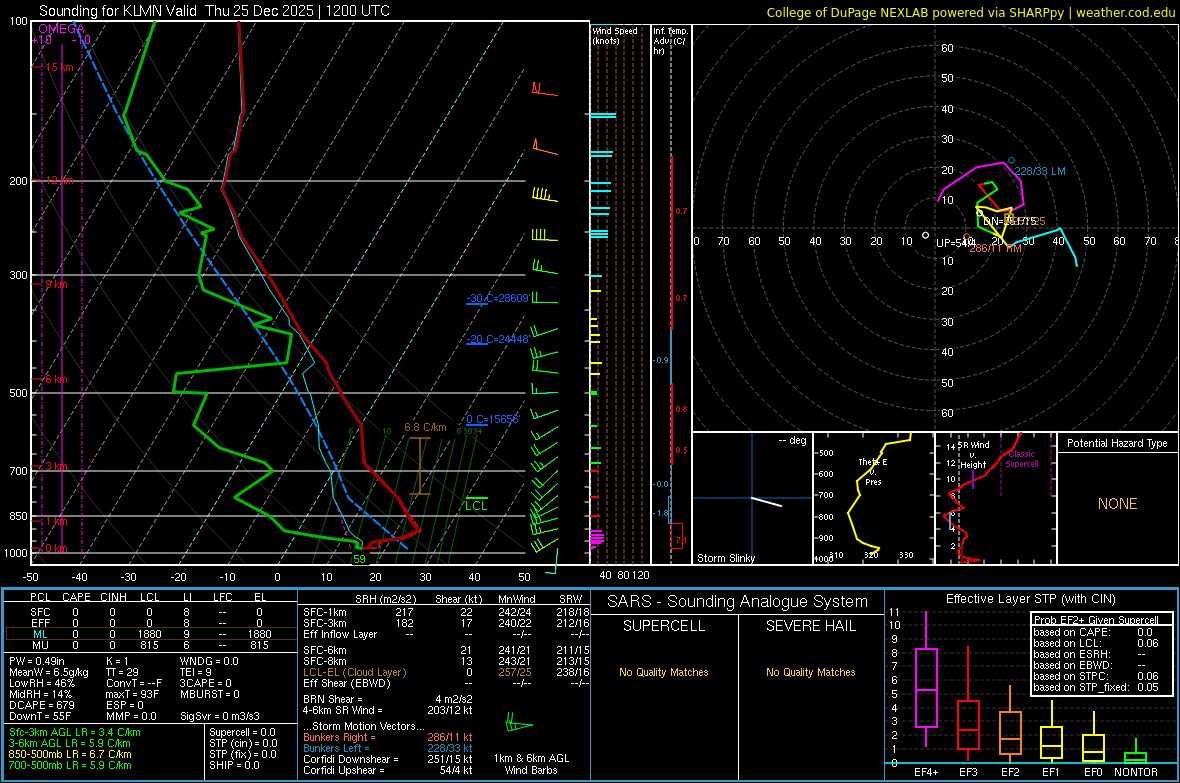Click the -20 C=24448' level label
This screenshot has height=783, width=1180.
[x=498, y=339]
